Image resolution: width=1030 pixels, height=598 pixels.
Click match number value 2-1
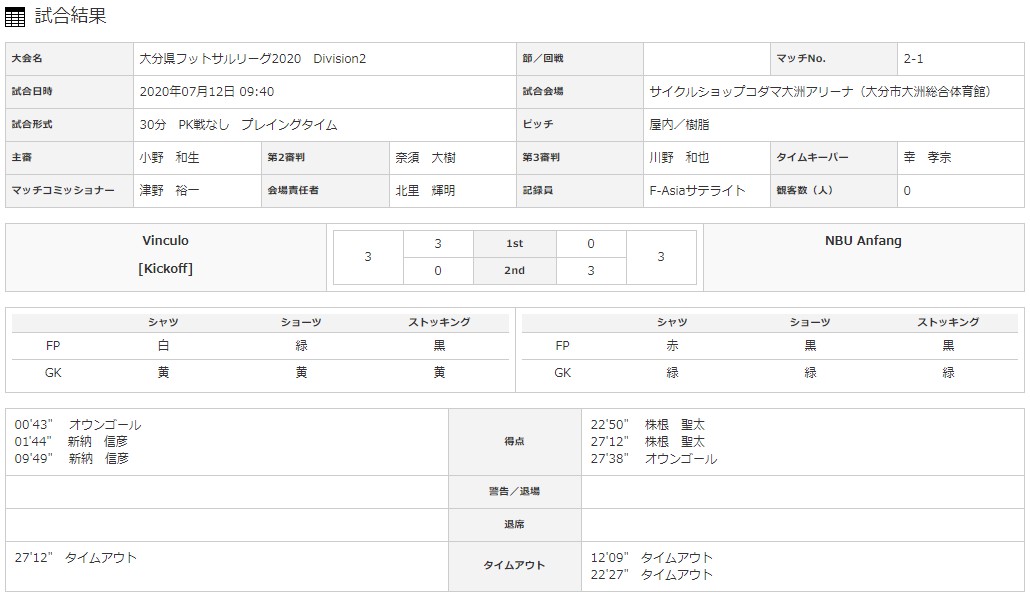point(916,59)
